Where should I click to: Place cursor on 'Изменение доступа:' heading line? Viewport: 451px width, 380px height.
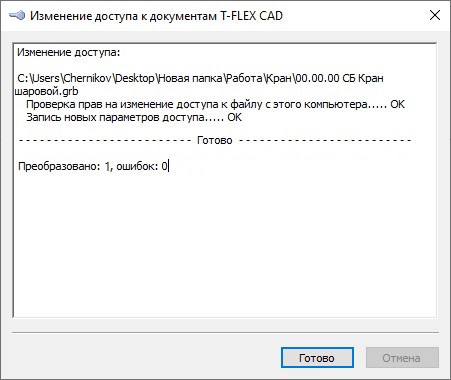point(68,52)
